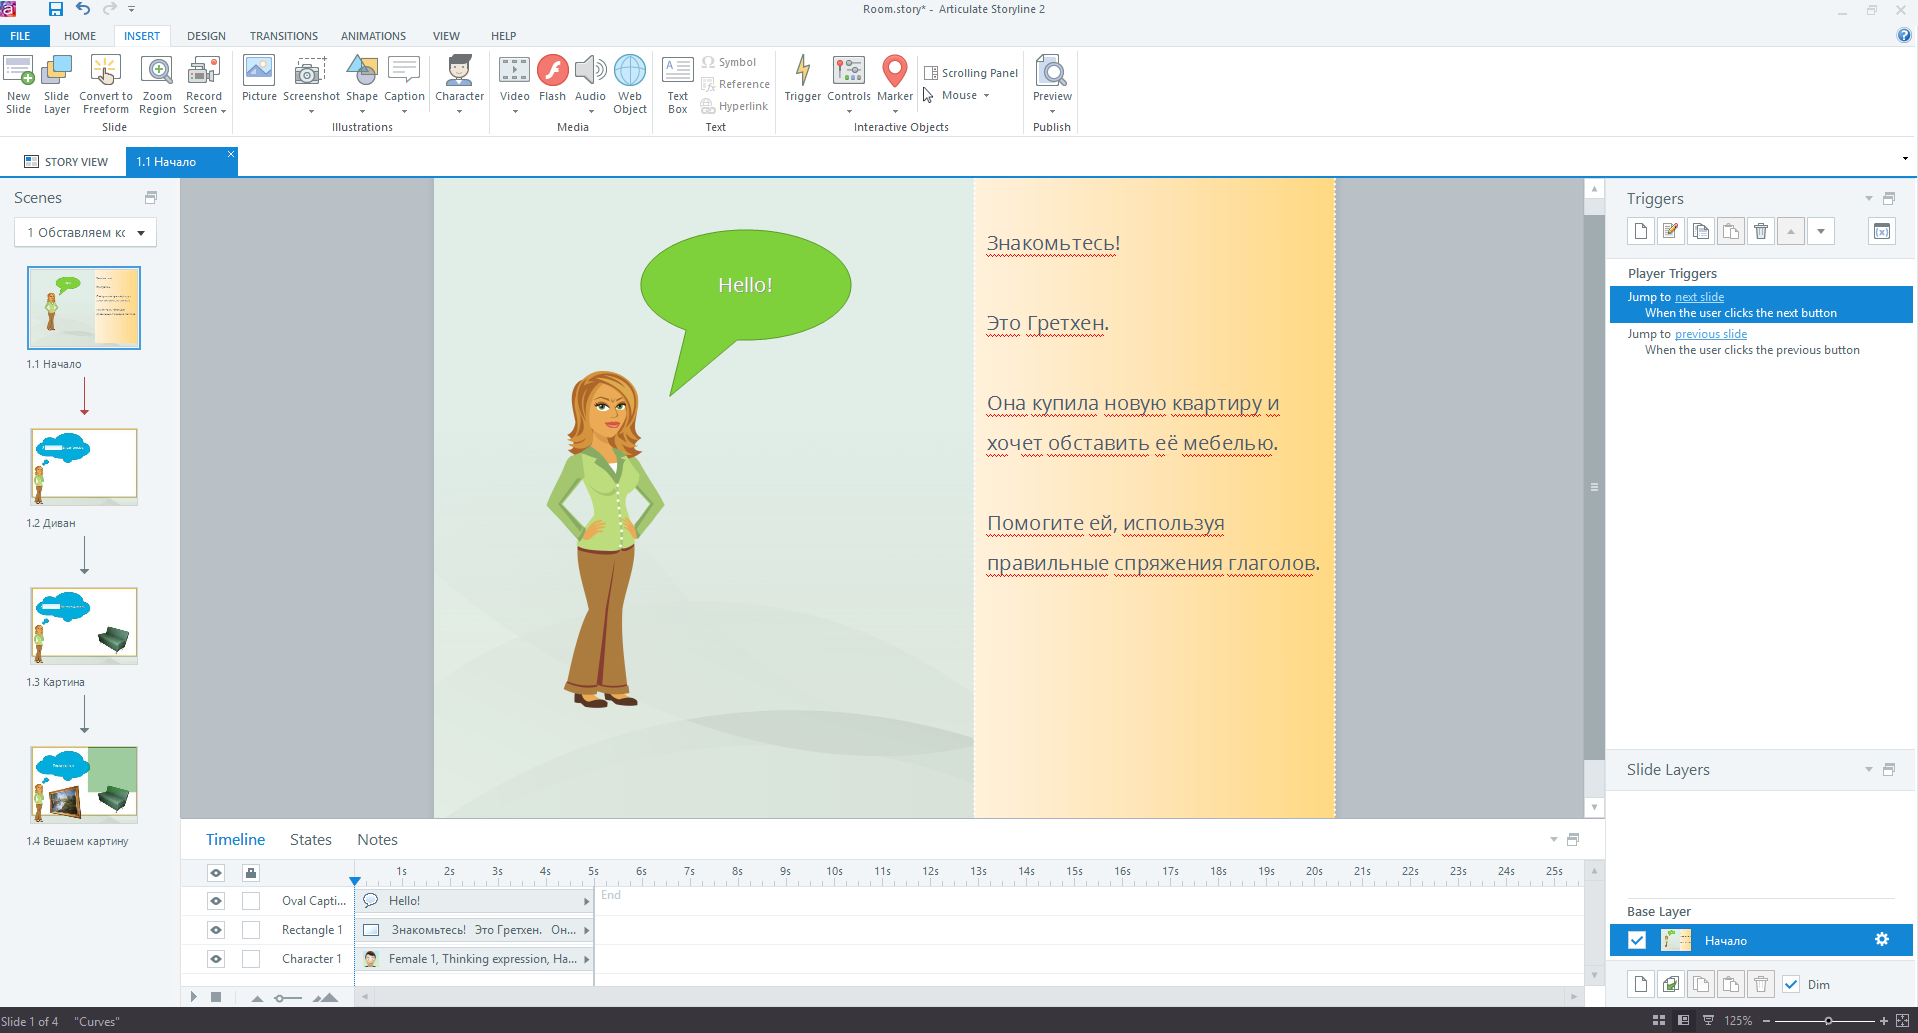Switch to STORY VIEW
The image size is (1918, 1033).
(66, 161)
